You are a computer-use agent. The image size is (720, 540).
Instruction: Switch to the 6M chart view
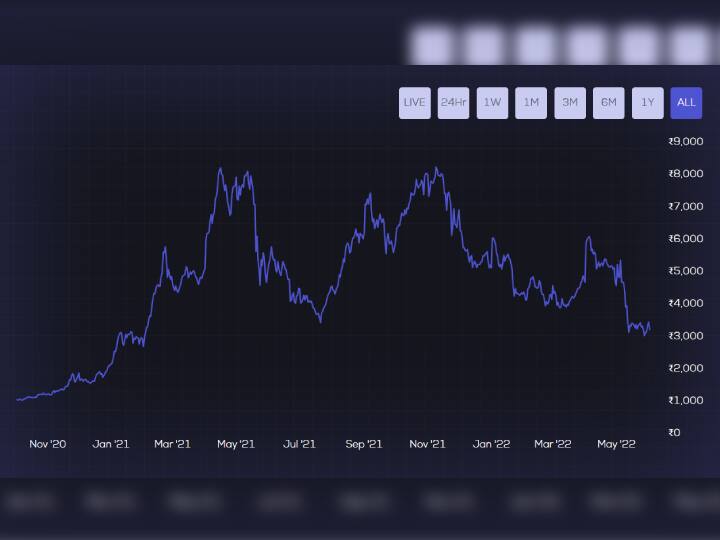coord(608,102)
